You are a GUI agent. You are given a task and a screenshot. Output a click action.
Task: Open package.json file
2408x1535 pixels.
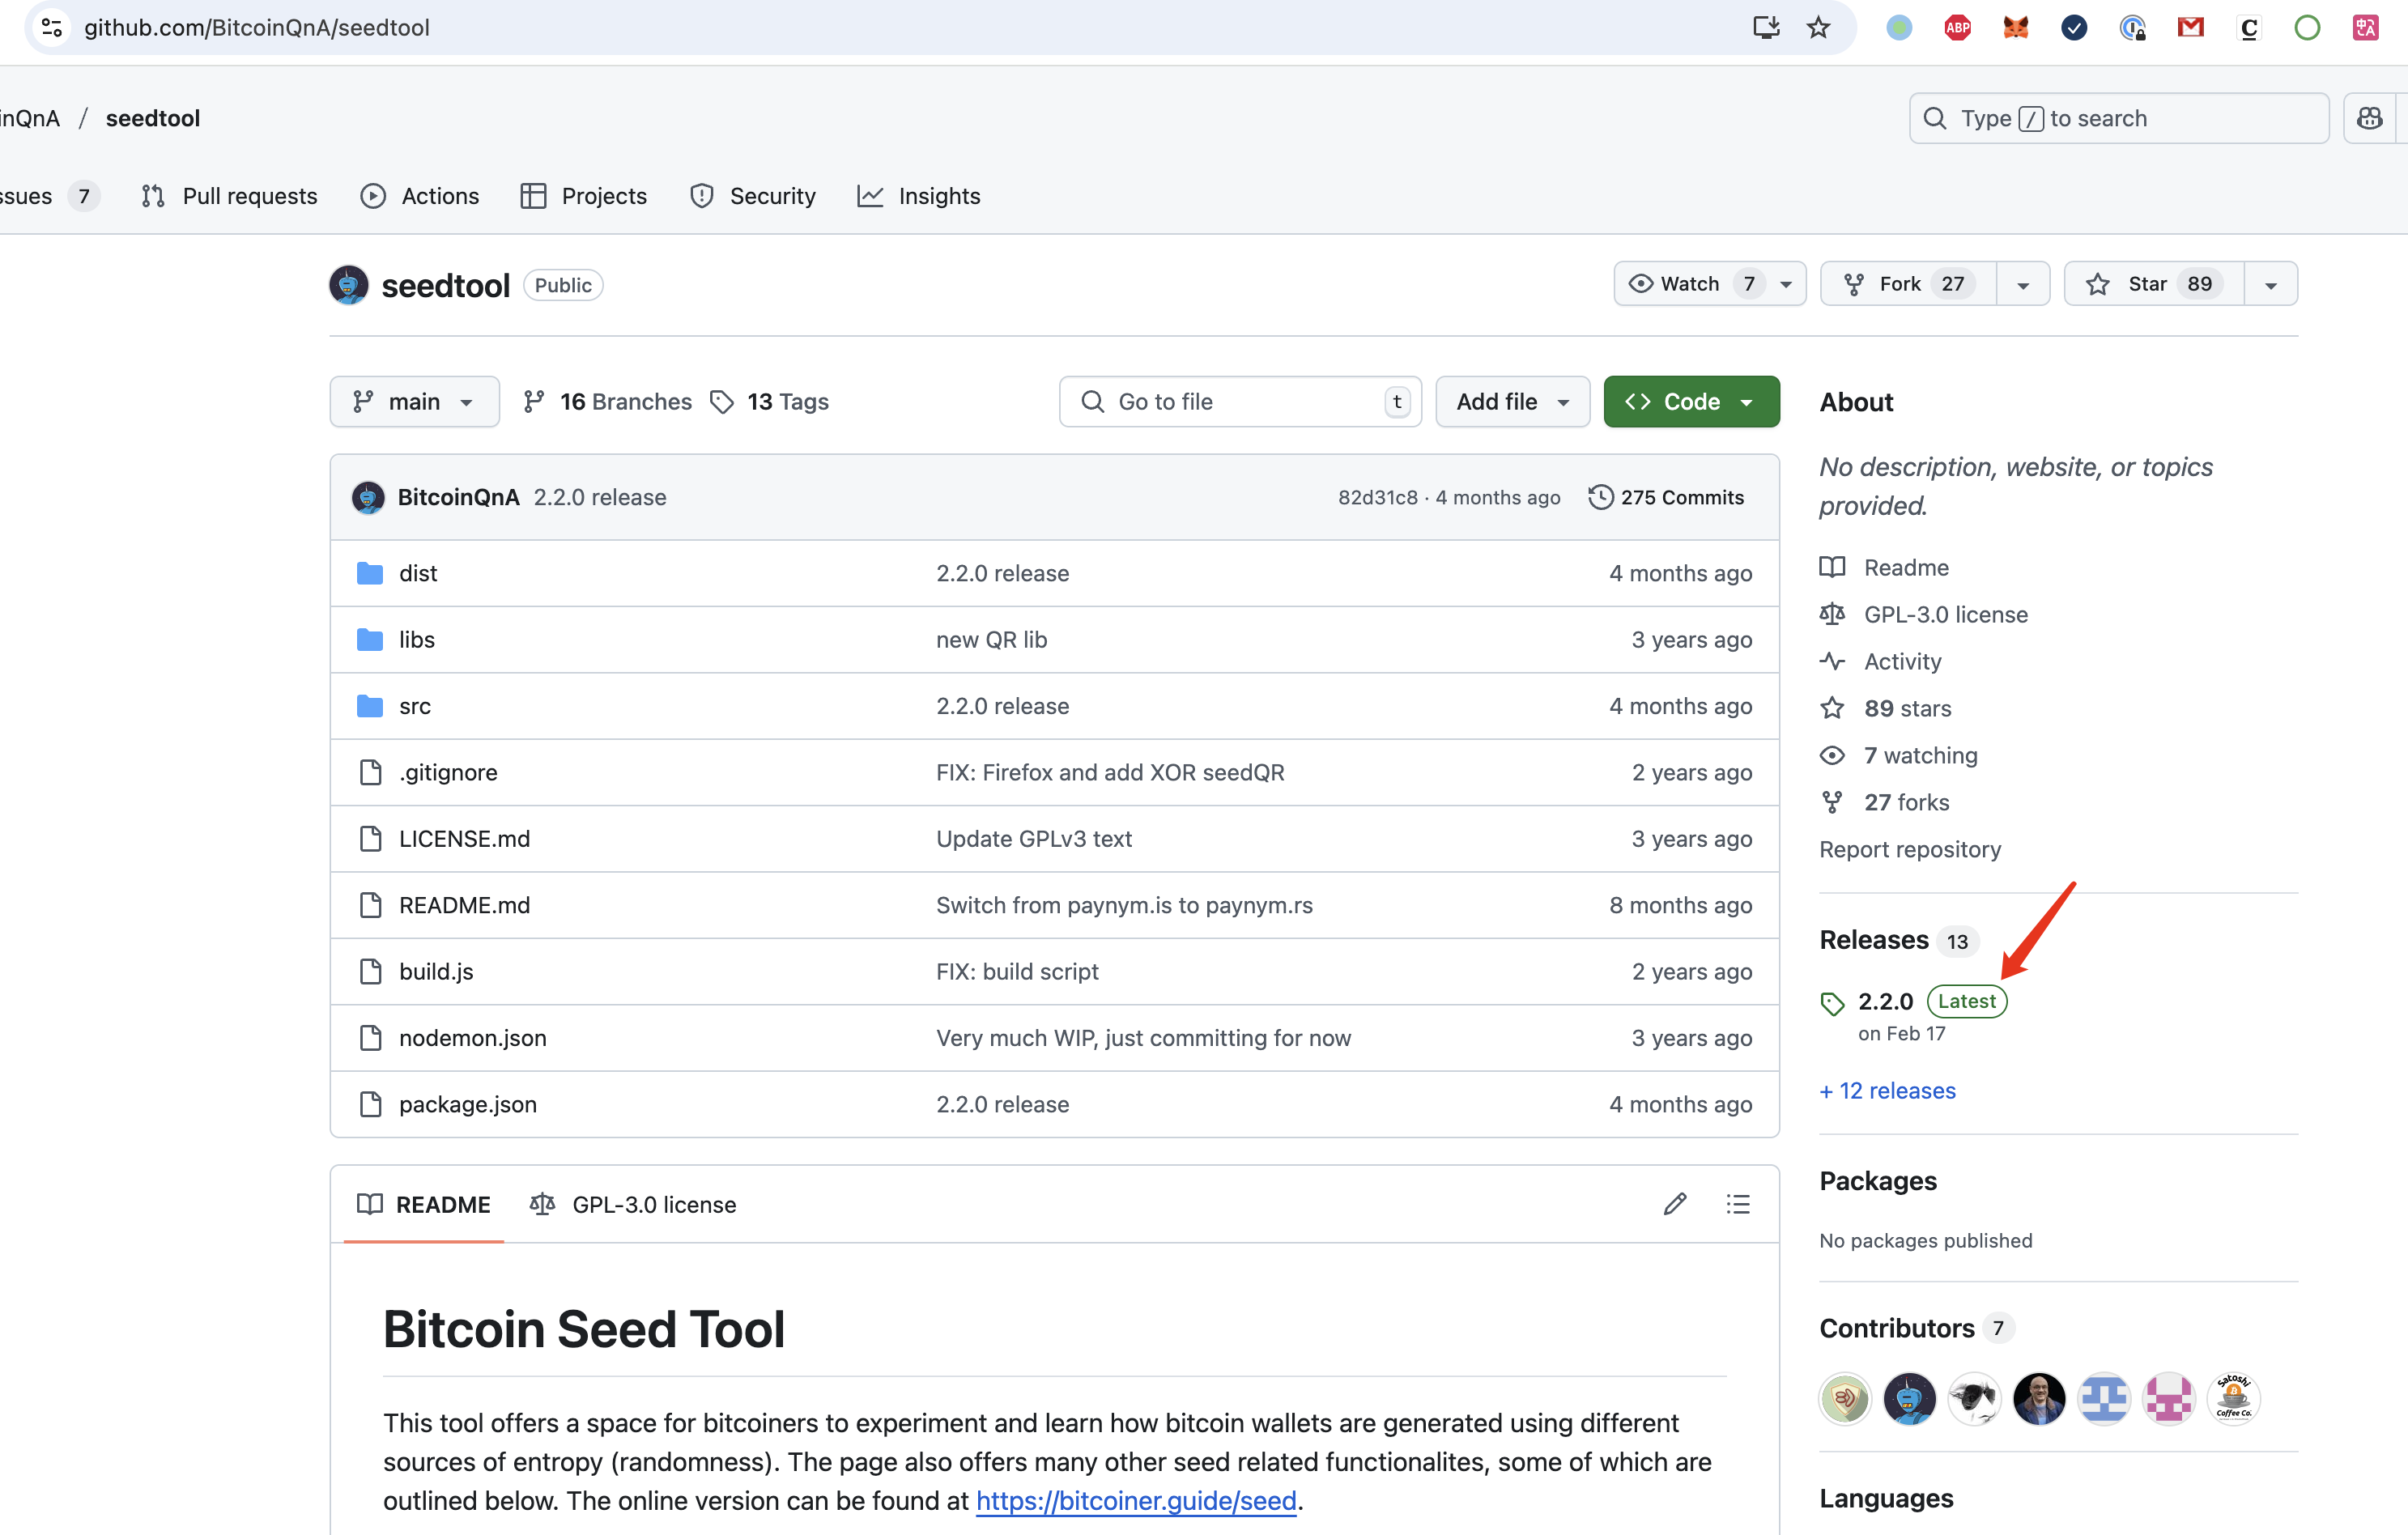[468, 1104]
